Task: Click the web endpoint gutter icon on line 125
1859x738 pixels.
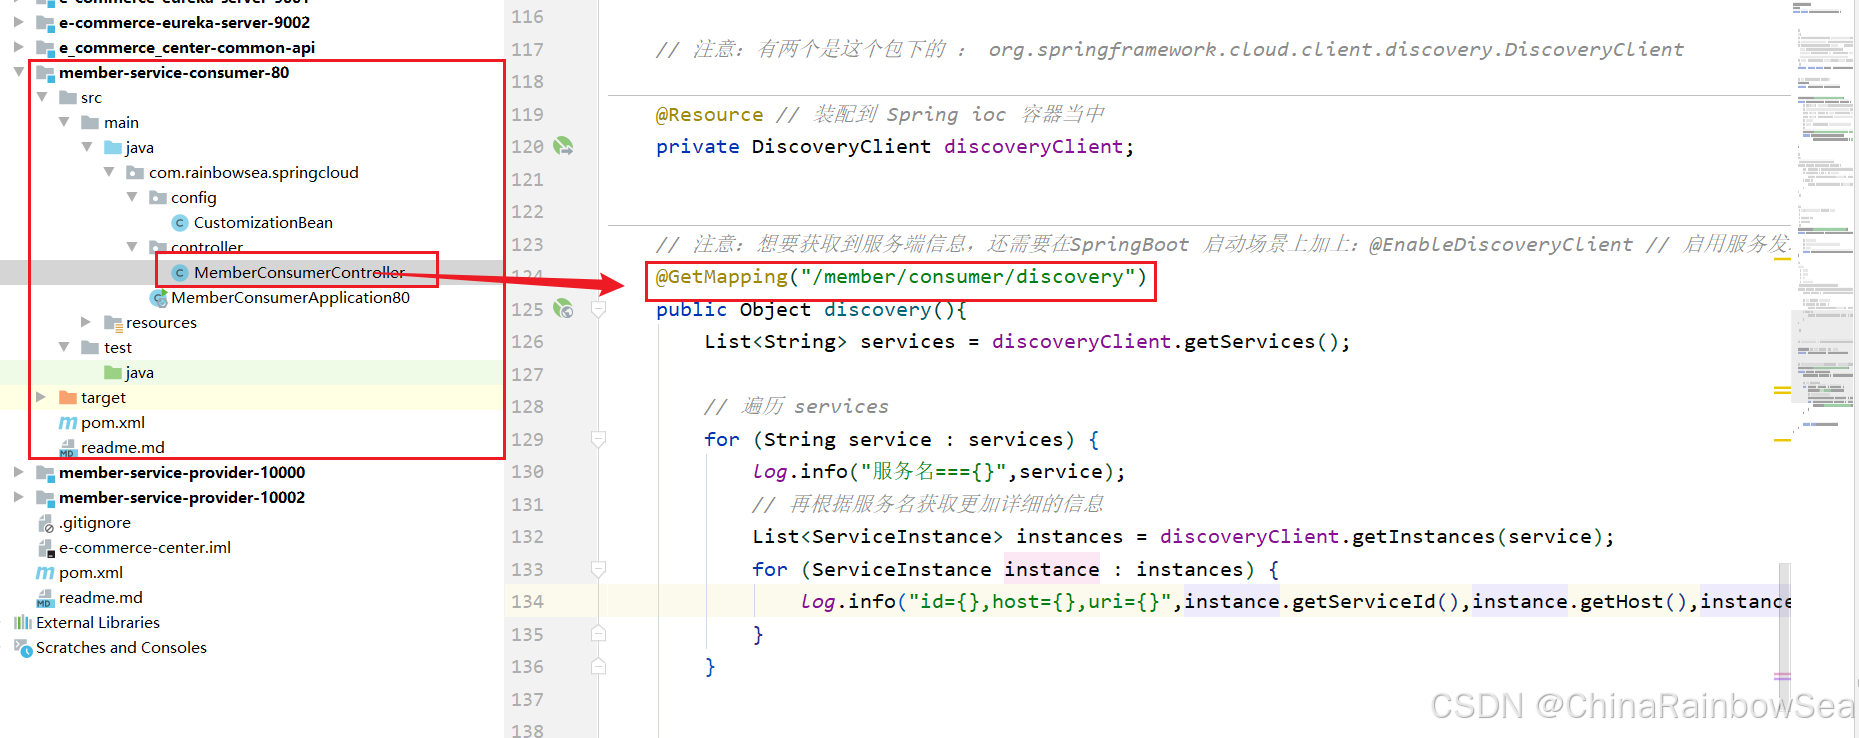Action: click(x=564, y=309)
